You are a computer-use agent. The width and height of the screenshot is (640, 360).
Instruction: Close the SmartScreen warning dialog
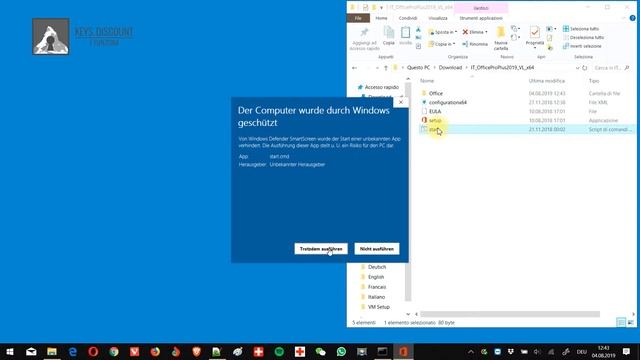click(401, 102)
